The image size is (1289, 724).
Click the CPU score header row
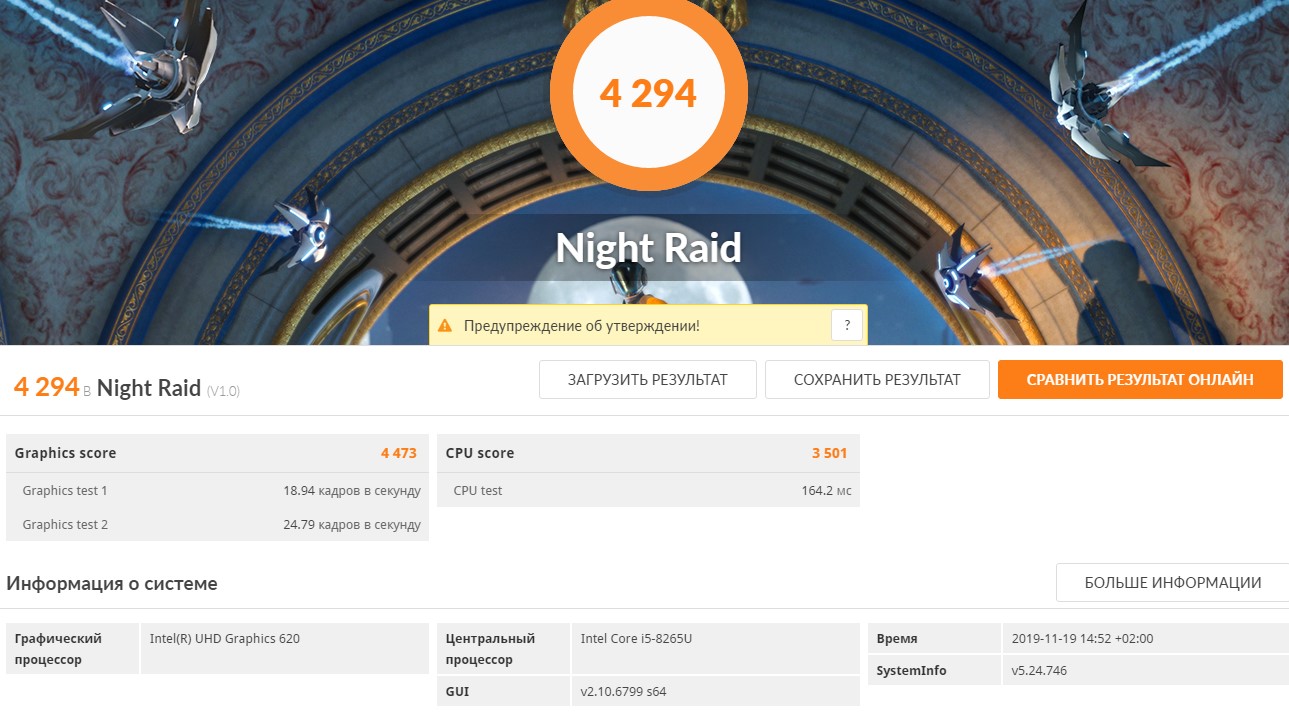pos(647,453)
